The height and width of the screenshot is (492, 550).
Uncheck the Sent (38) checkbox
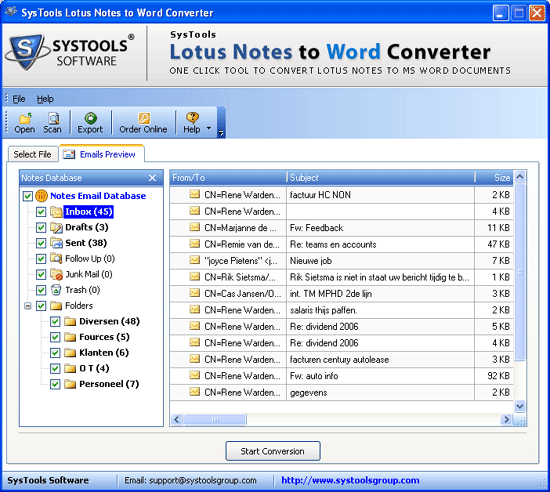pos(41,243)
